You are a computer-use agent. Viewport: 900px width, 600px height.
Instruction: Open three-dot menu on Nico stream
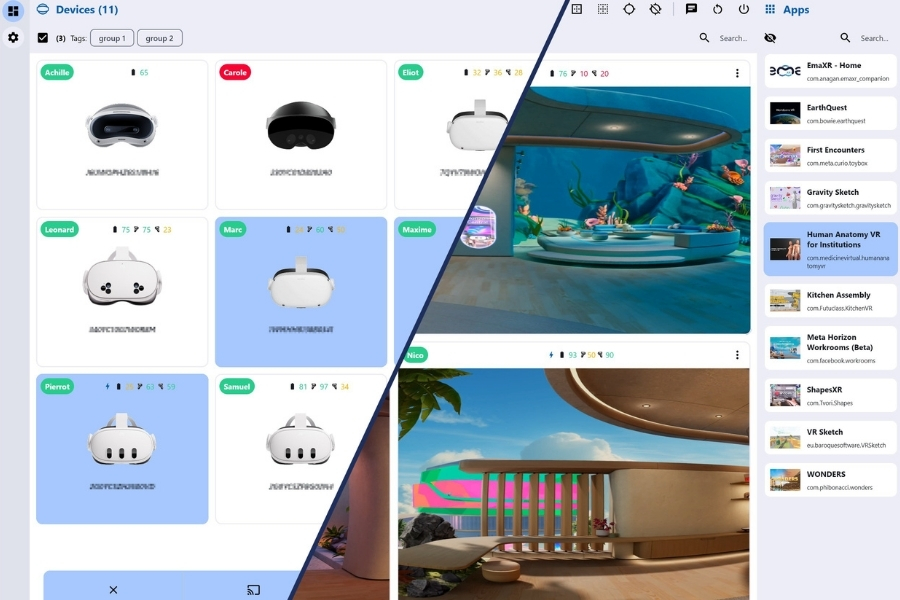737,355
